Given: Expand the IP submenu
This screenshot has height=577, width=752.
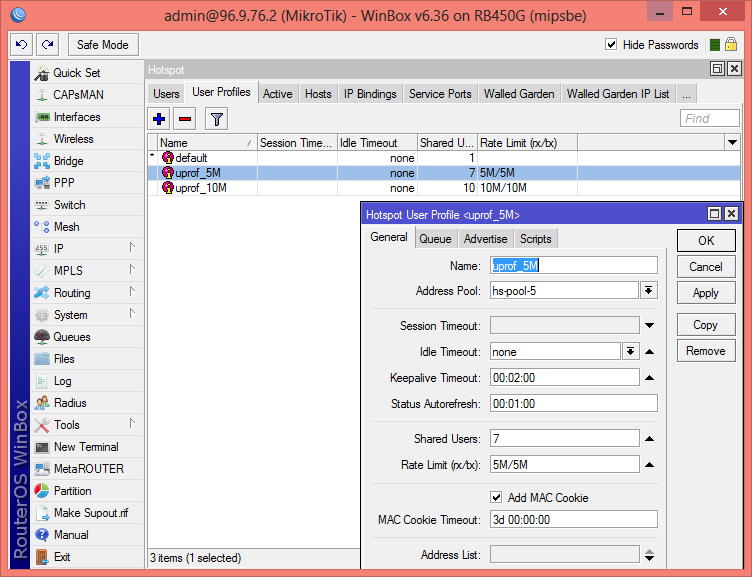Looking at the screenshot, I should [132, 248].
